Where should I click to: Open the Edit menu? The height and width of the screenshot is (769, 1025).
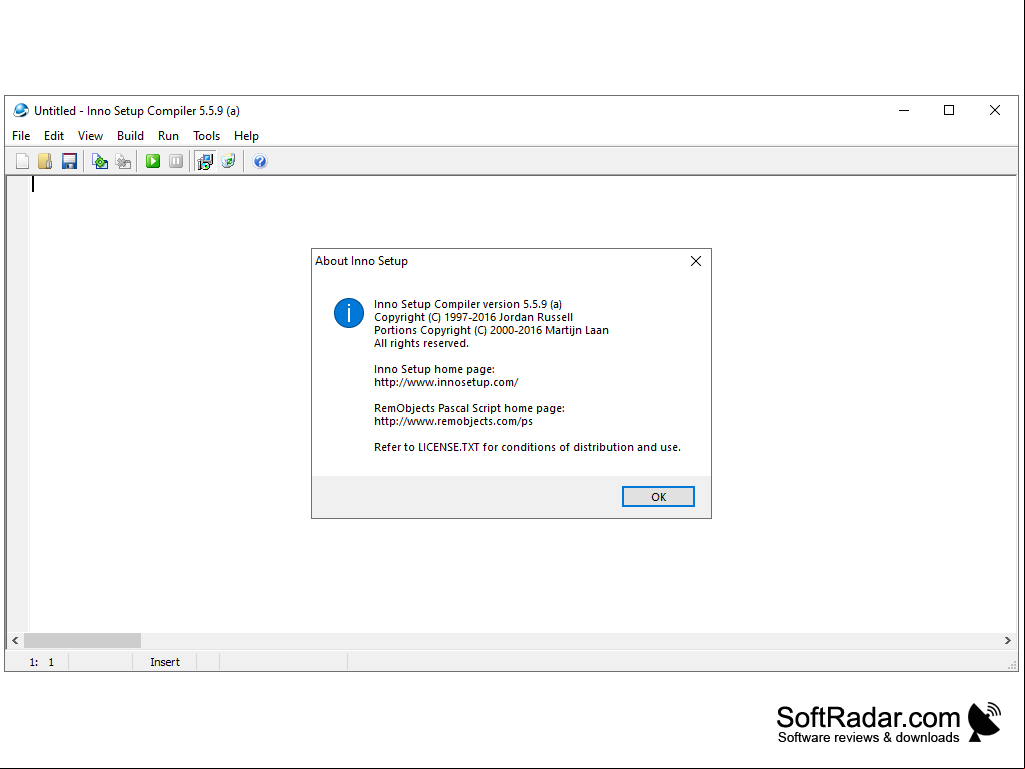coord(54,136)
